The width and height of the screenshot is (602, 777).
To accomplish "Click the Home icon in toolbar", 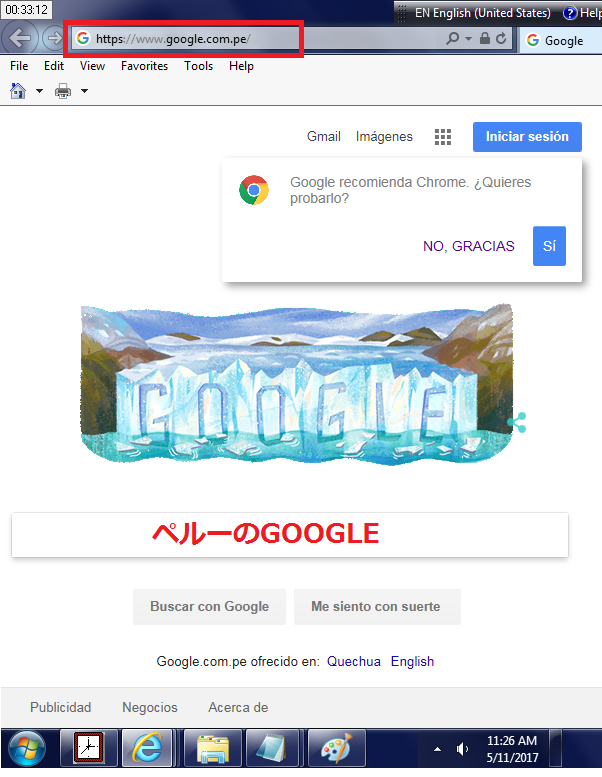I will point(18,91).
